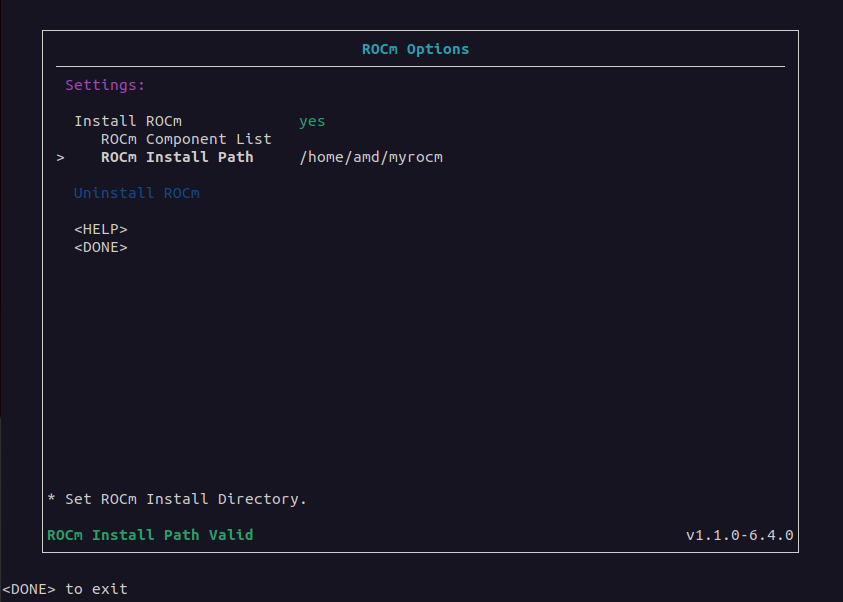Screen dimensions: 843x602
Task: Activate <DONE> in the settings list
Action: coord(100,247)
